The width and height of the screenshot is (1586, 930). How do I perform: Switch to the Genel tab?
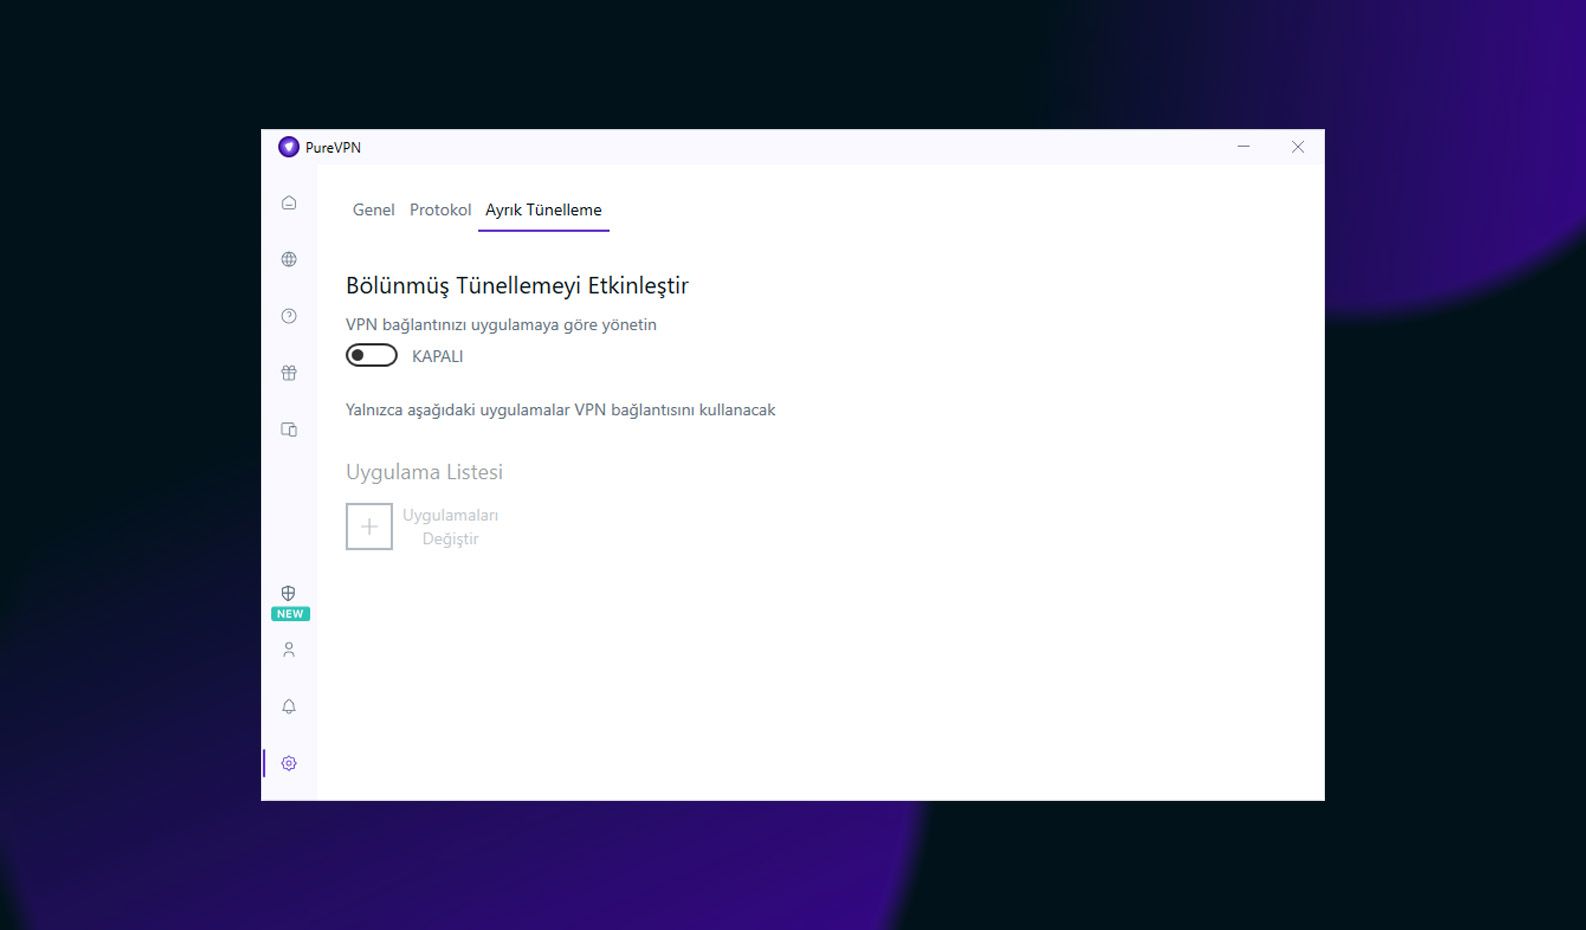[374, 210]
